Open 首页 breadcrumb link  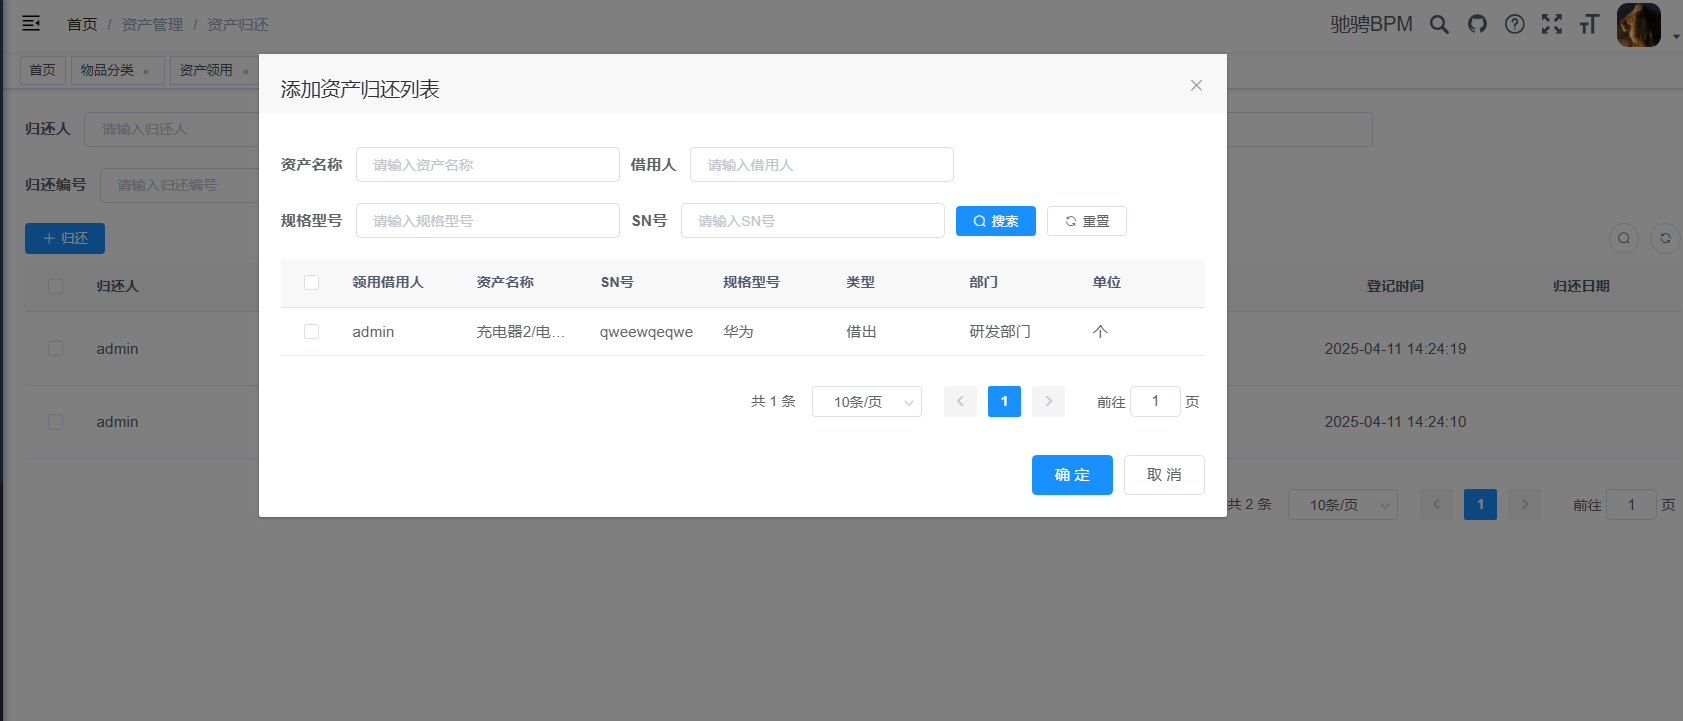pyautogui.click(x=82, y=24)
